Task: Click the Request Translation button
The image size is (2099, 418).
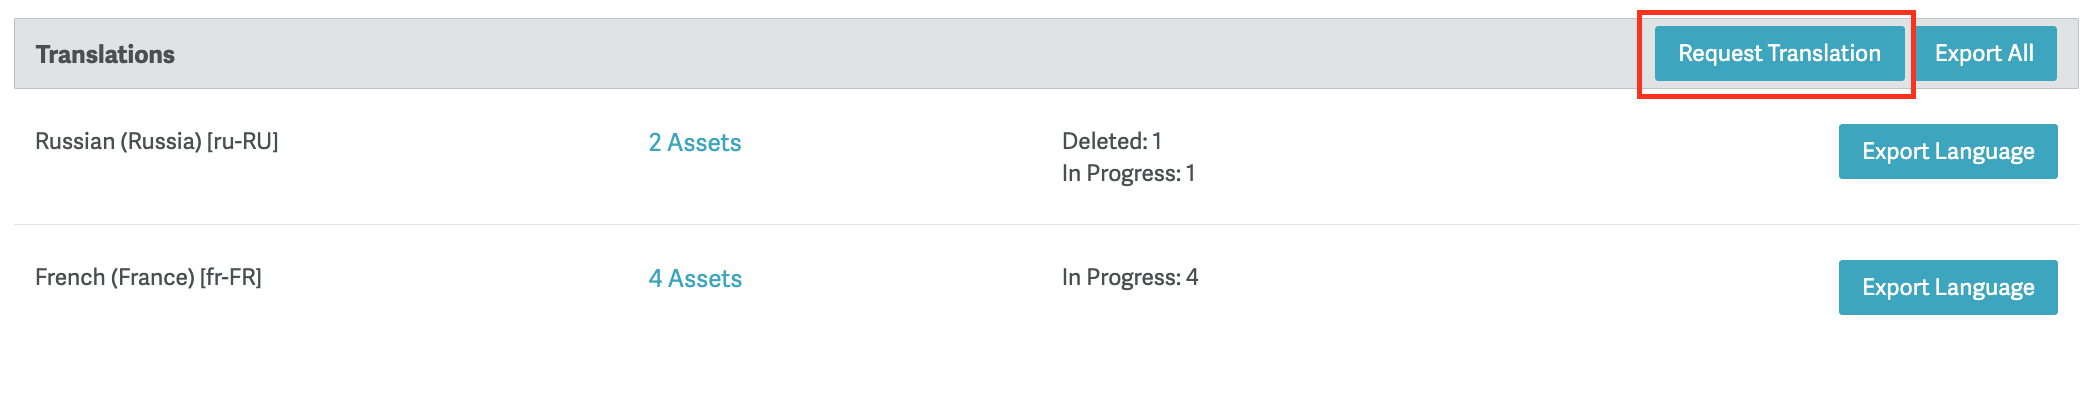Action: click(1778, 54)
